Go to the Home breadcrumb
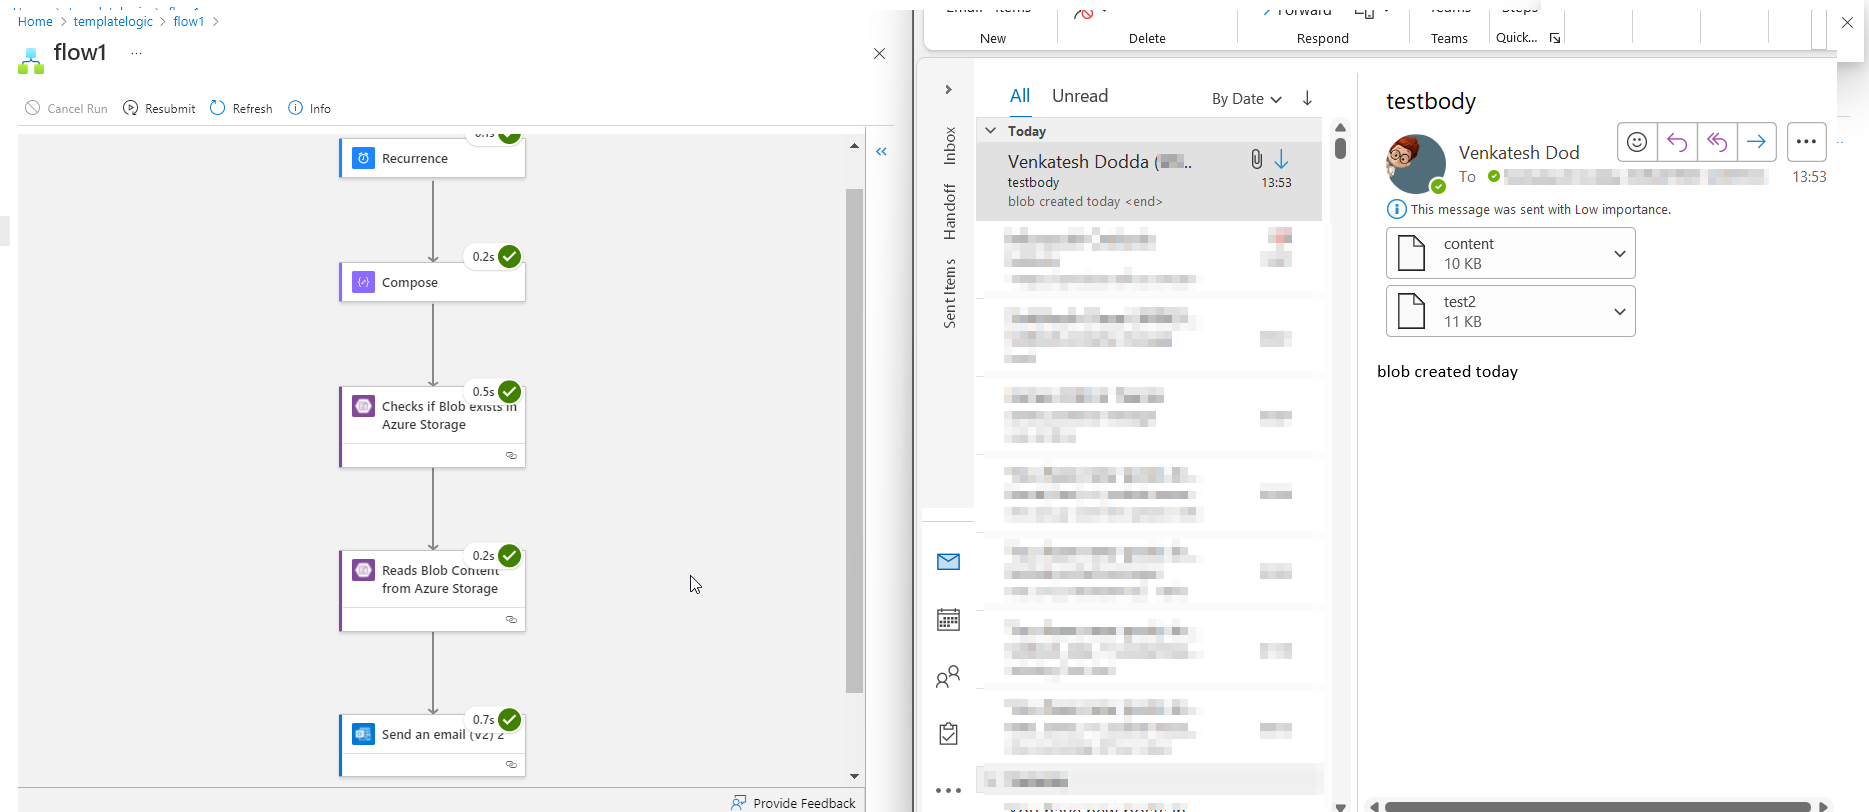The height and width of the screenshot is (812, 1869). coord(35,21)
